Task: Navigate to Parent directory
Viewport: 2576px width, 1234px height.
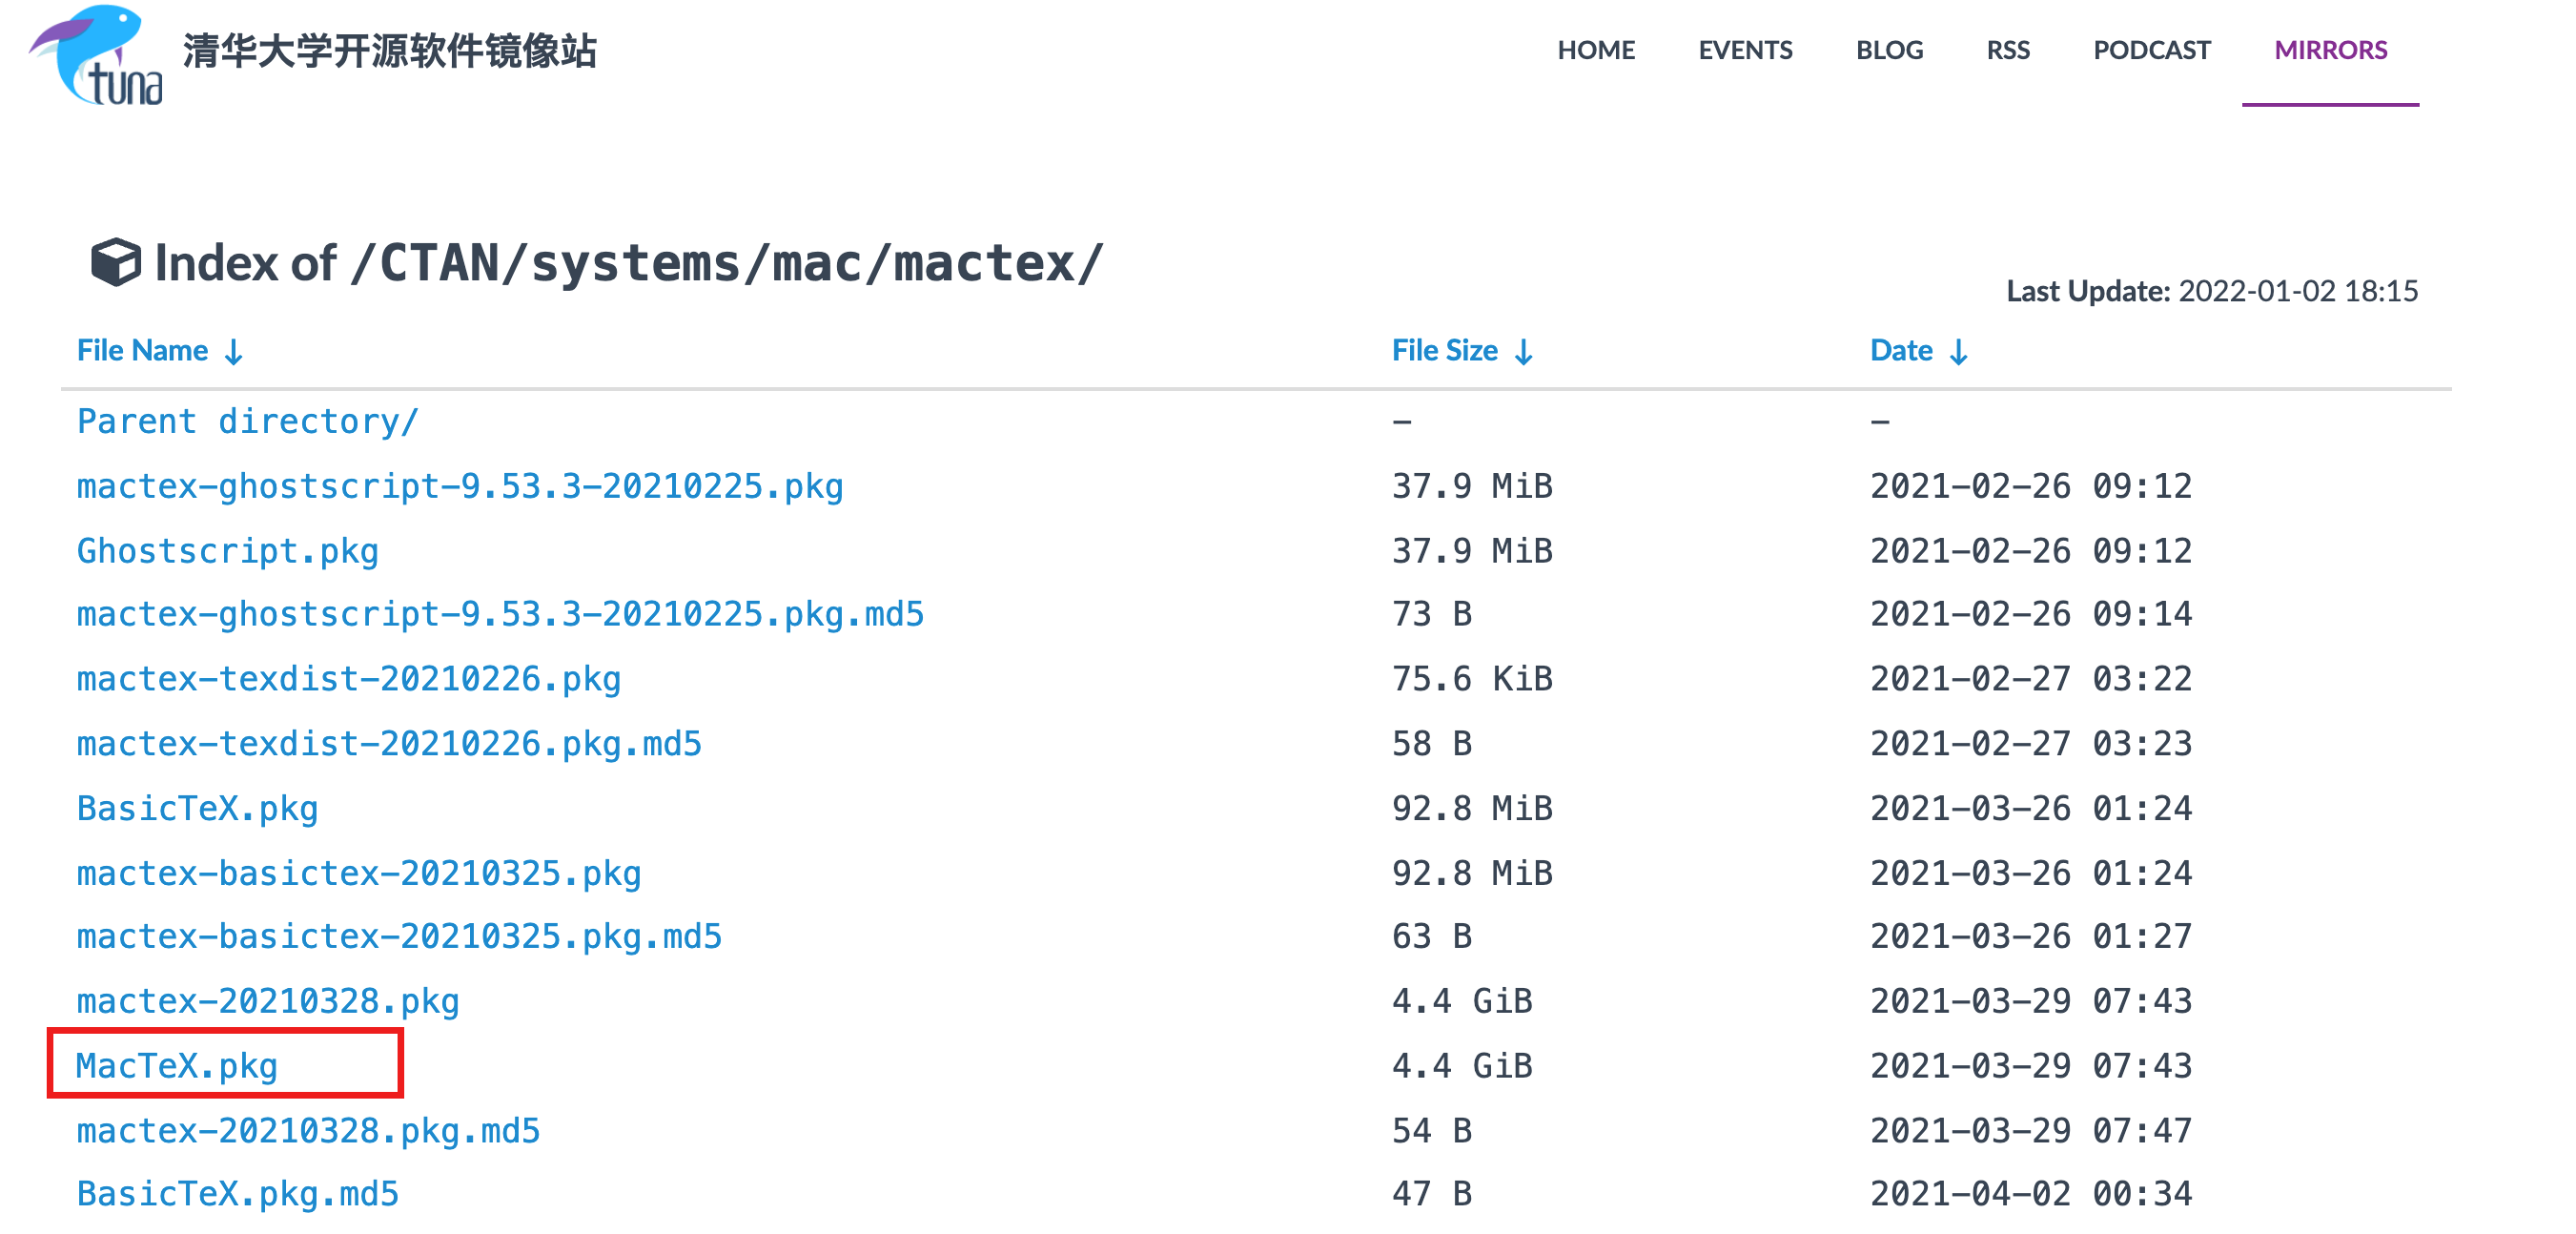Action: click(x=247, y=422)
